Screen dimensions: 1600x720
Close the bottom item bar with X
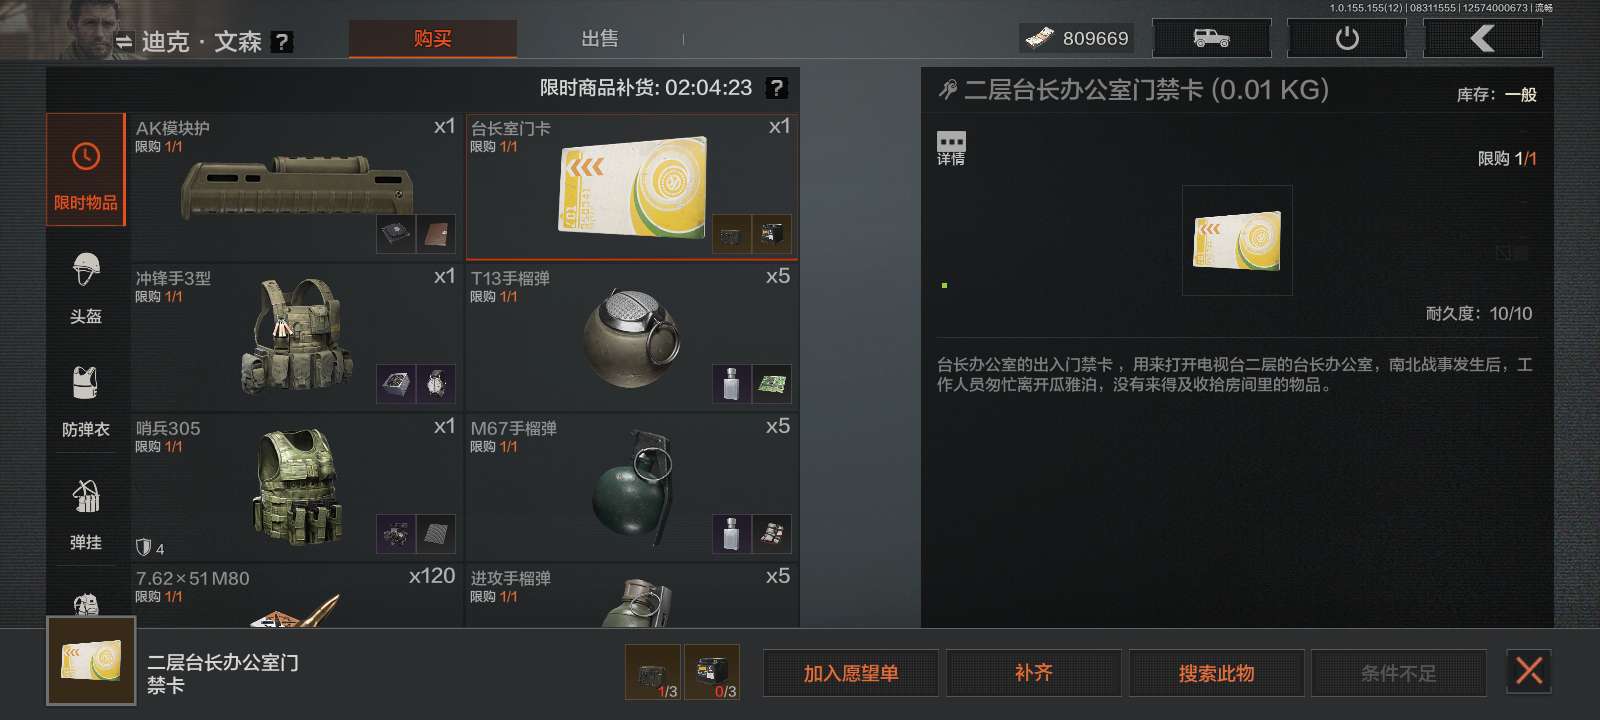(x=1528, y=670)
